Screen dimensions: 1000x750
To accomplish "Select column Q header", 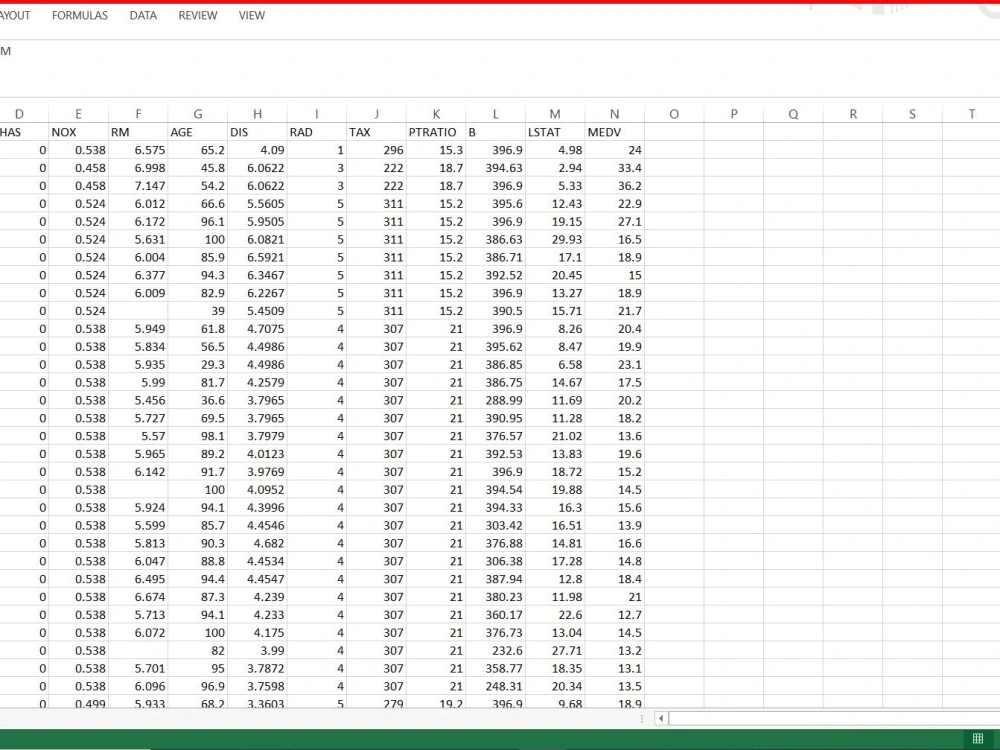I will pos(793,114).
